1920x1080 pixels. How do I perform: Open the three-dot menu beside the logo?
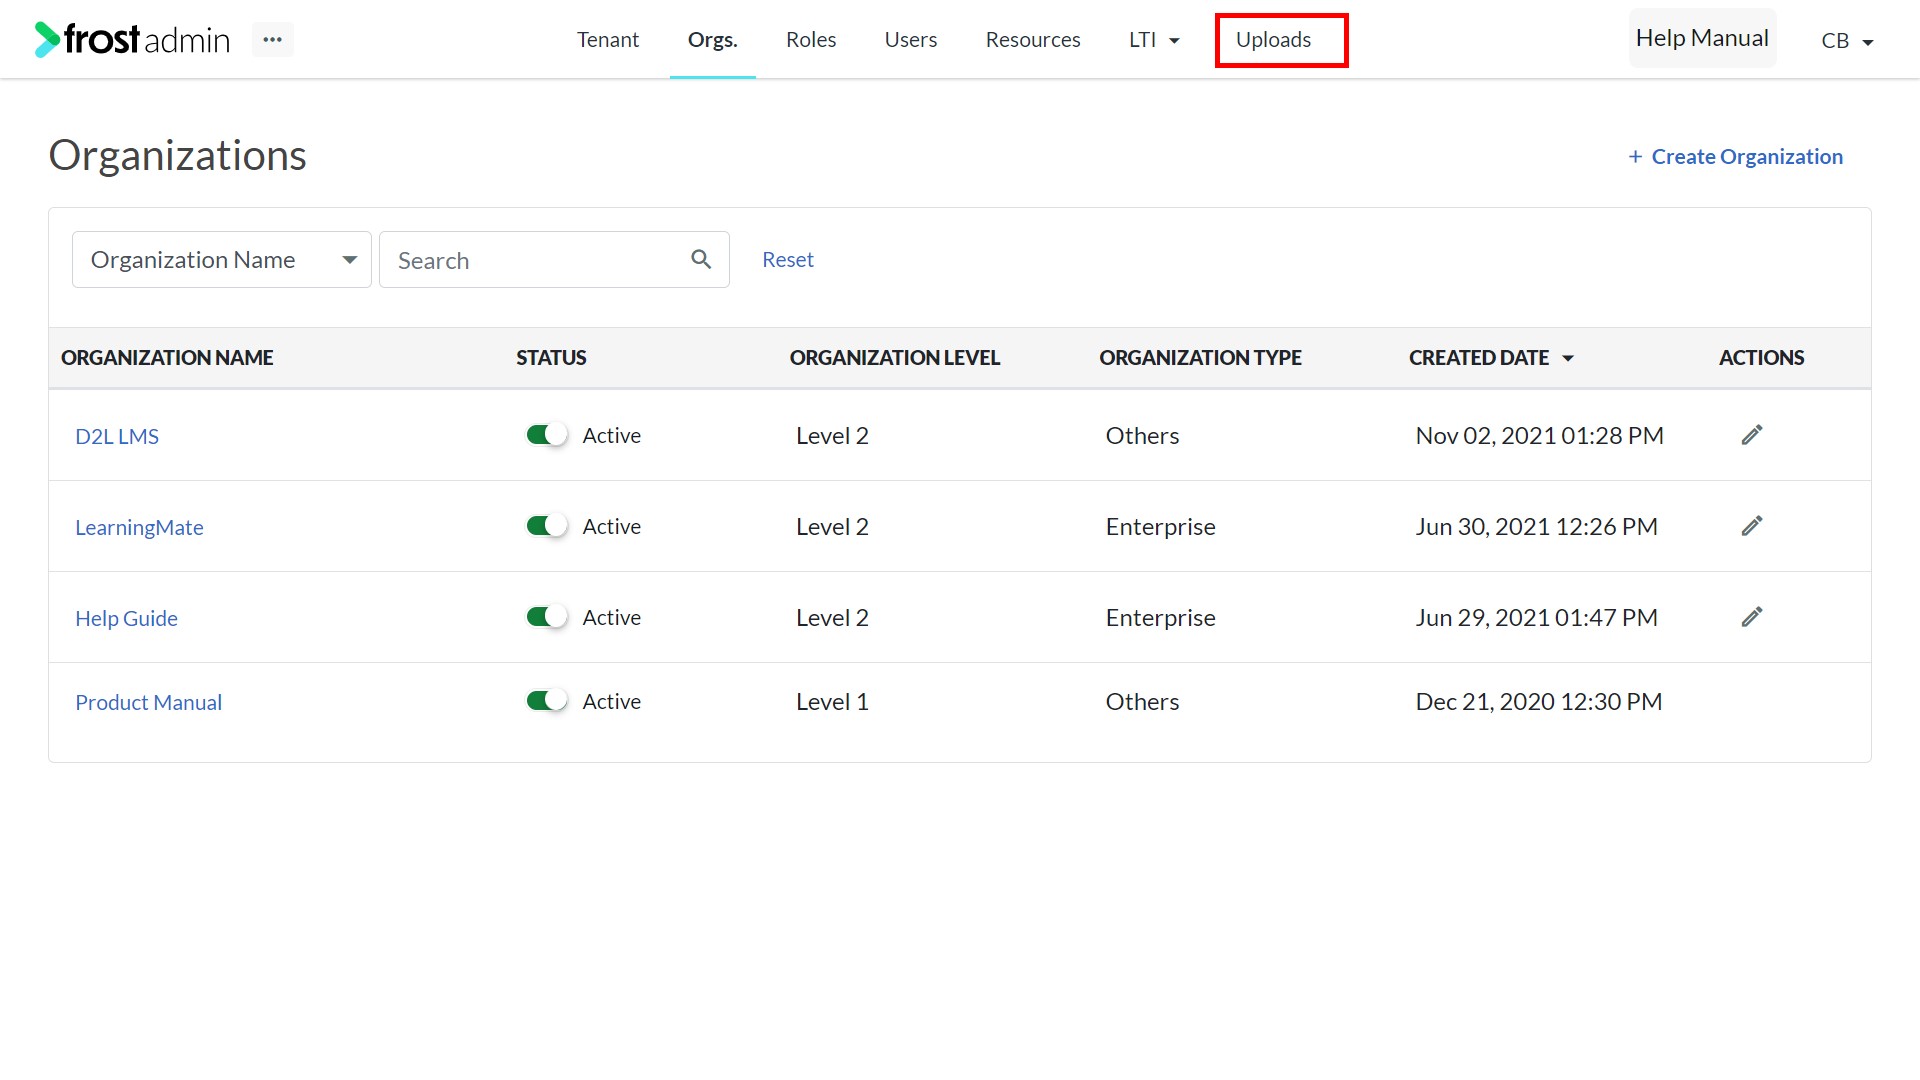[x=273, y=39]
